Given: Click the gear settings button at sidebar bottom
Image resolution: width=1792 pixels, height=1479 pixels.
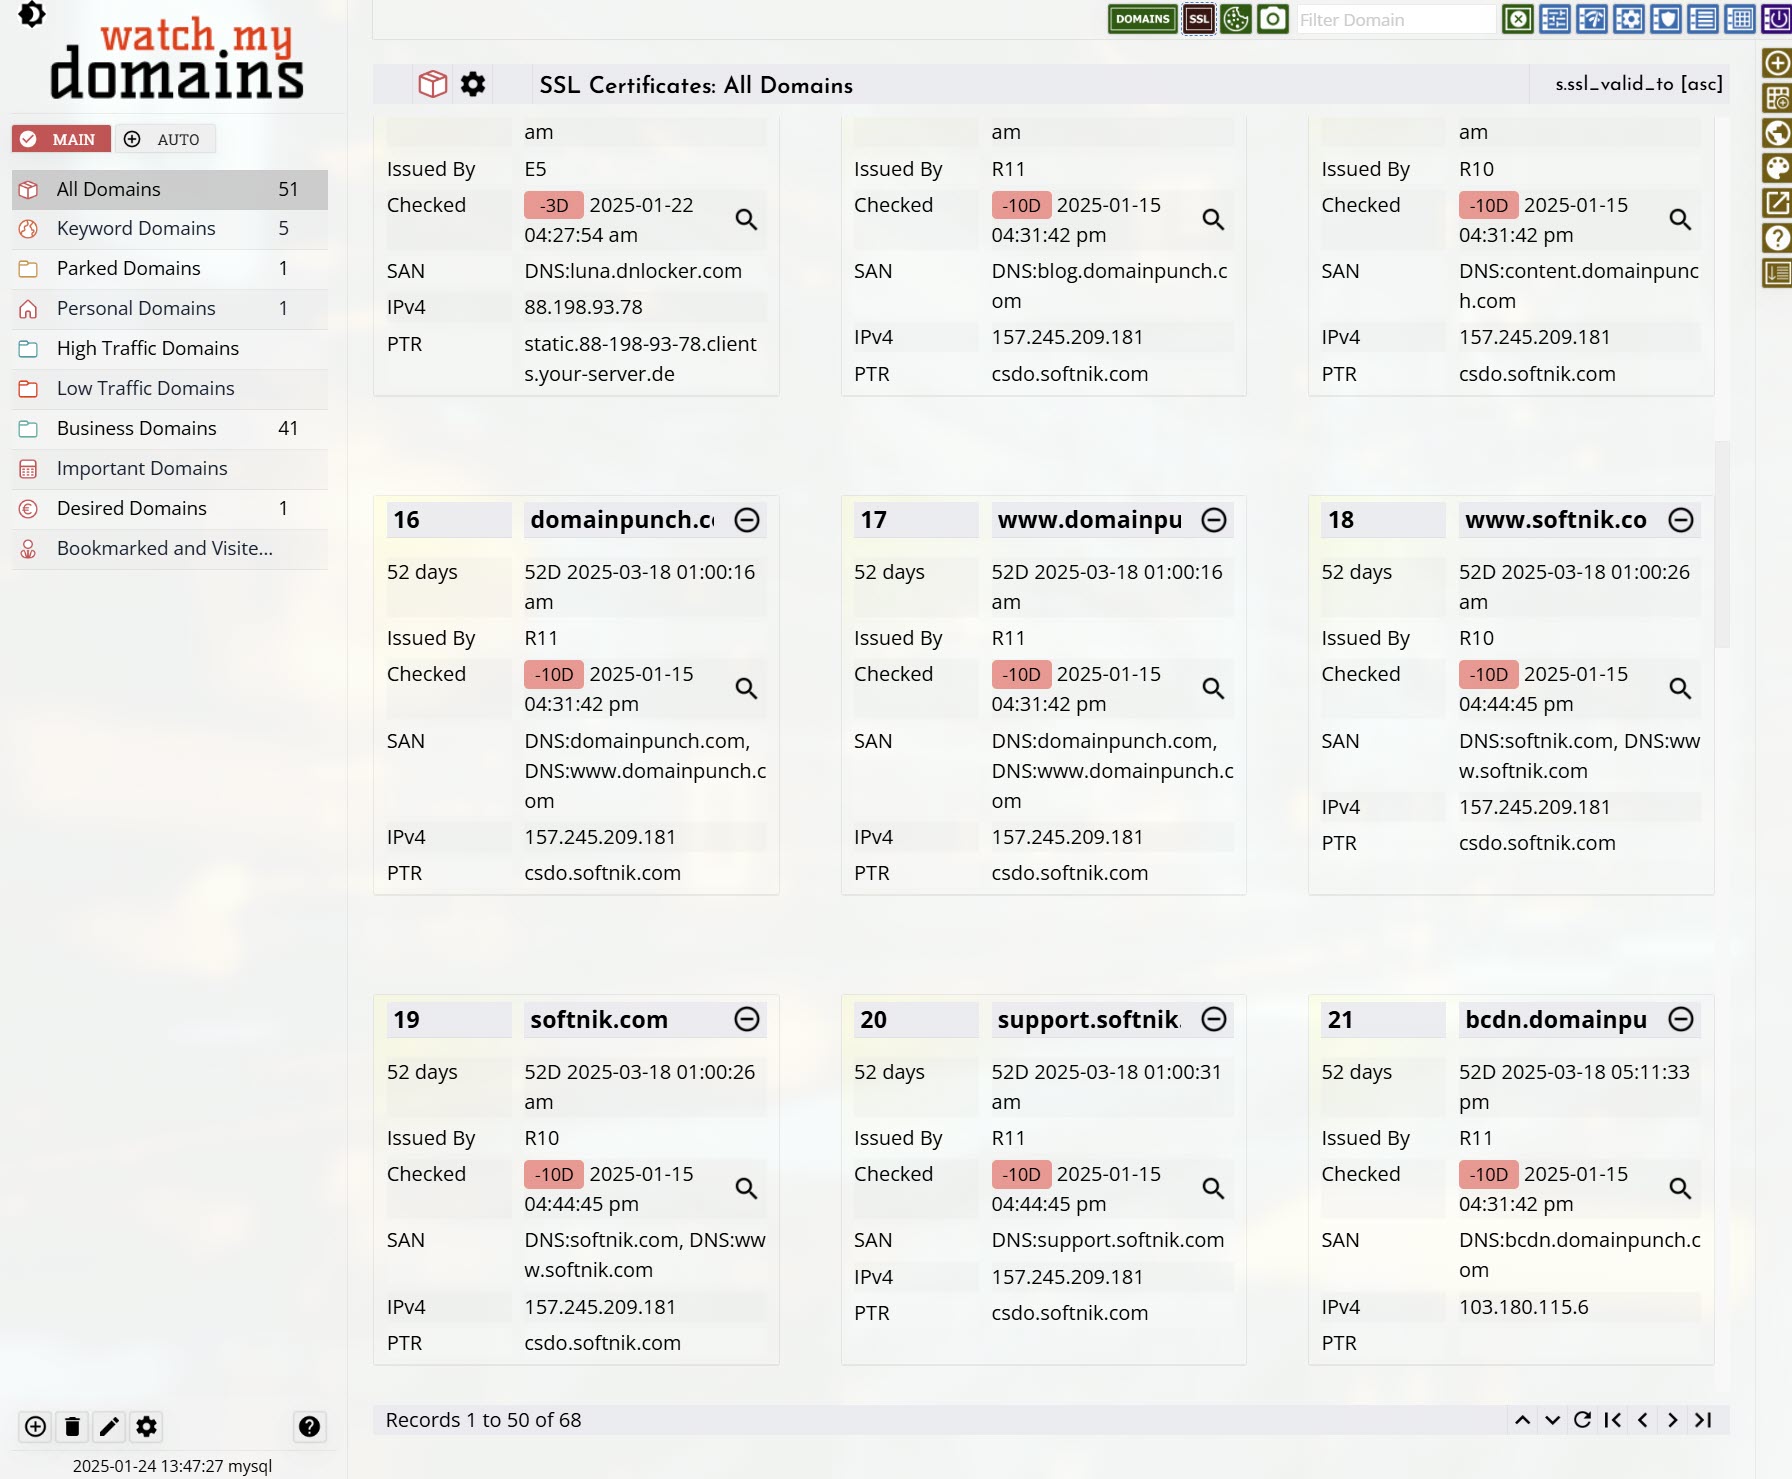Looking at the screenshot, I should pos(146,1427).
